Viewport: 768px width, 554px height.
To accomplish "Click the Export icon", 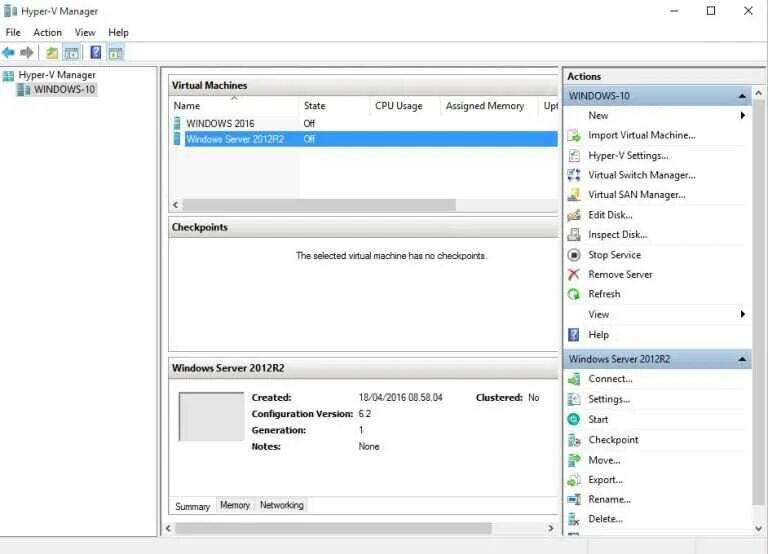I will (574, 480).
